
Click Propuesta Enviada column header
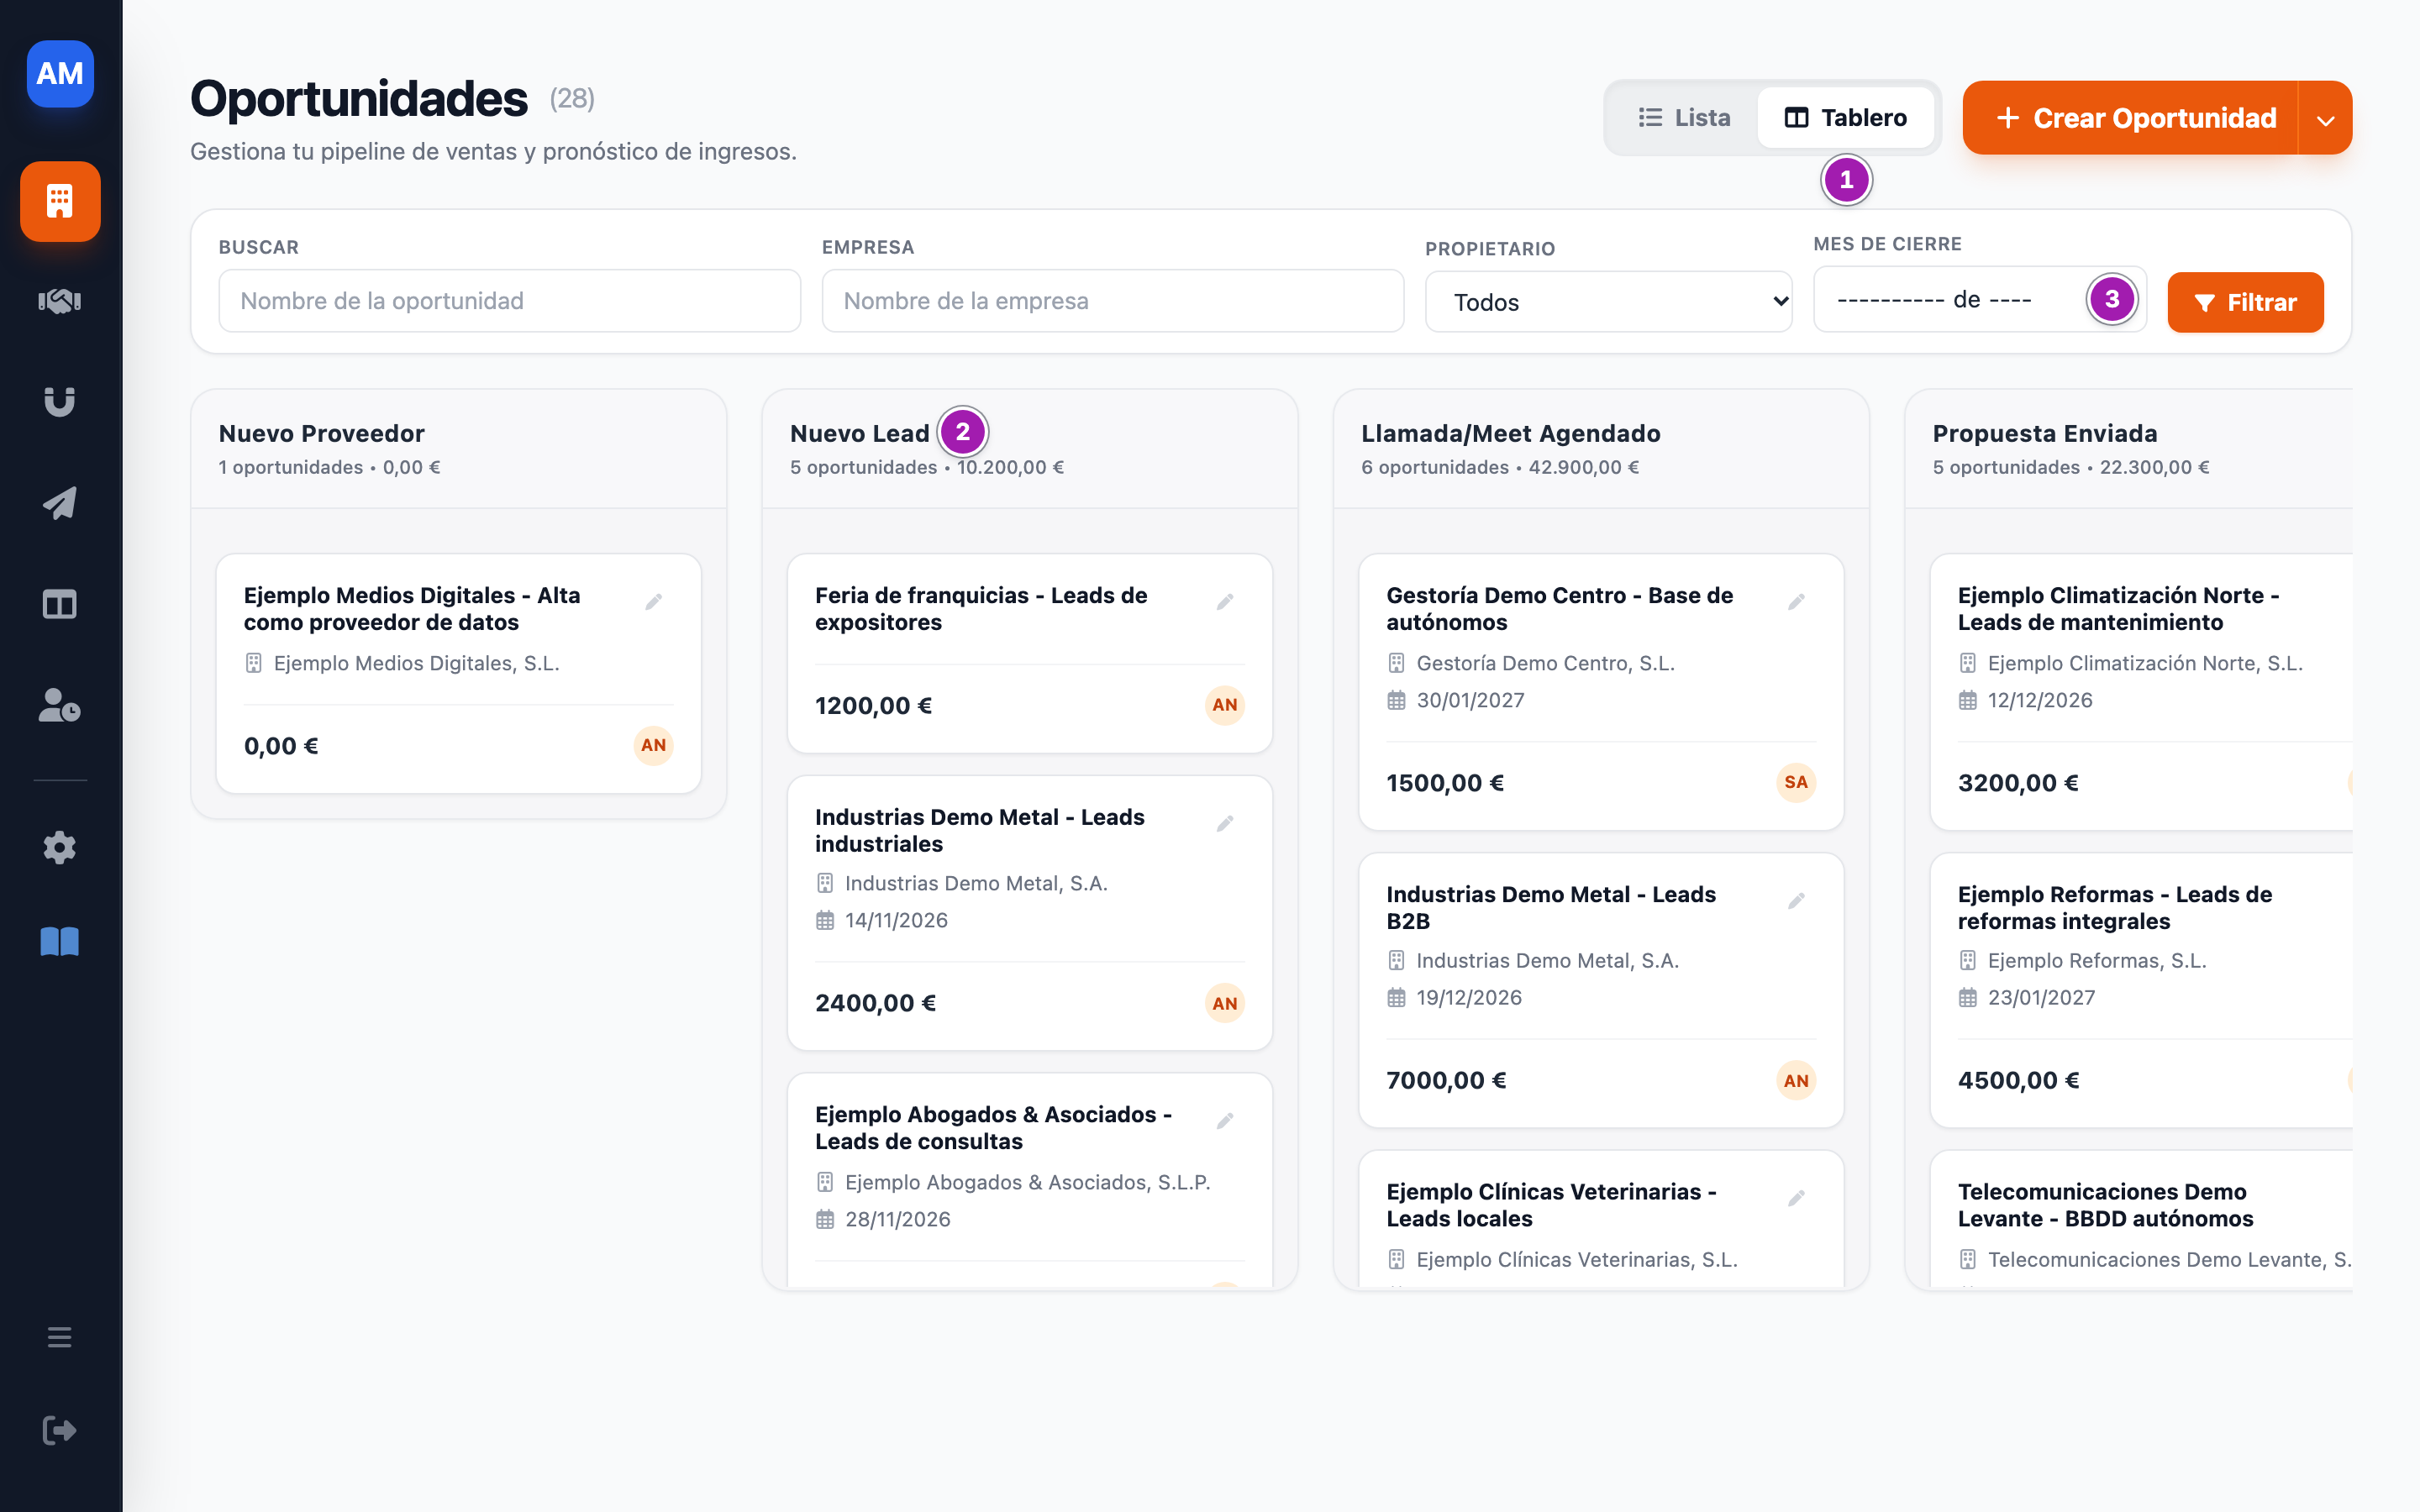(x=2044, y=433)
